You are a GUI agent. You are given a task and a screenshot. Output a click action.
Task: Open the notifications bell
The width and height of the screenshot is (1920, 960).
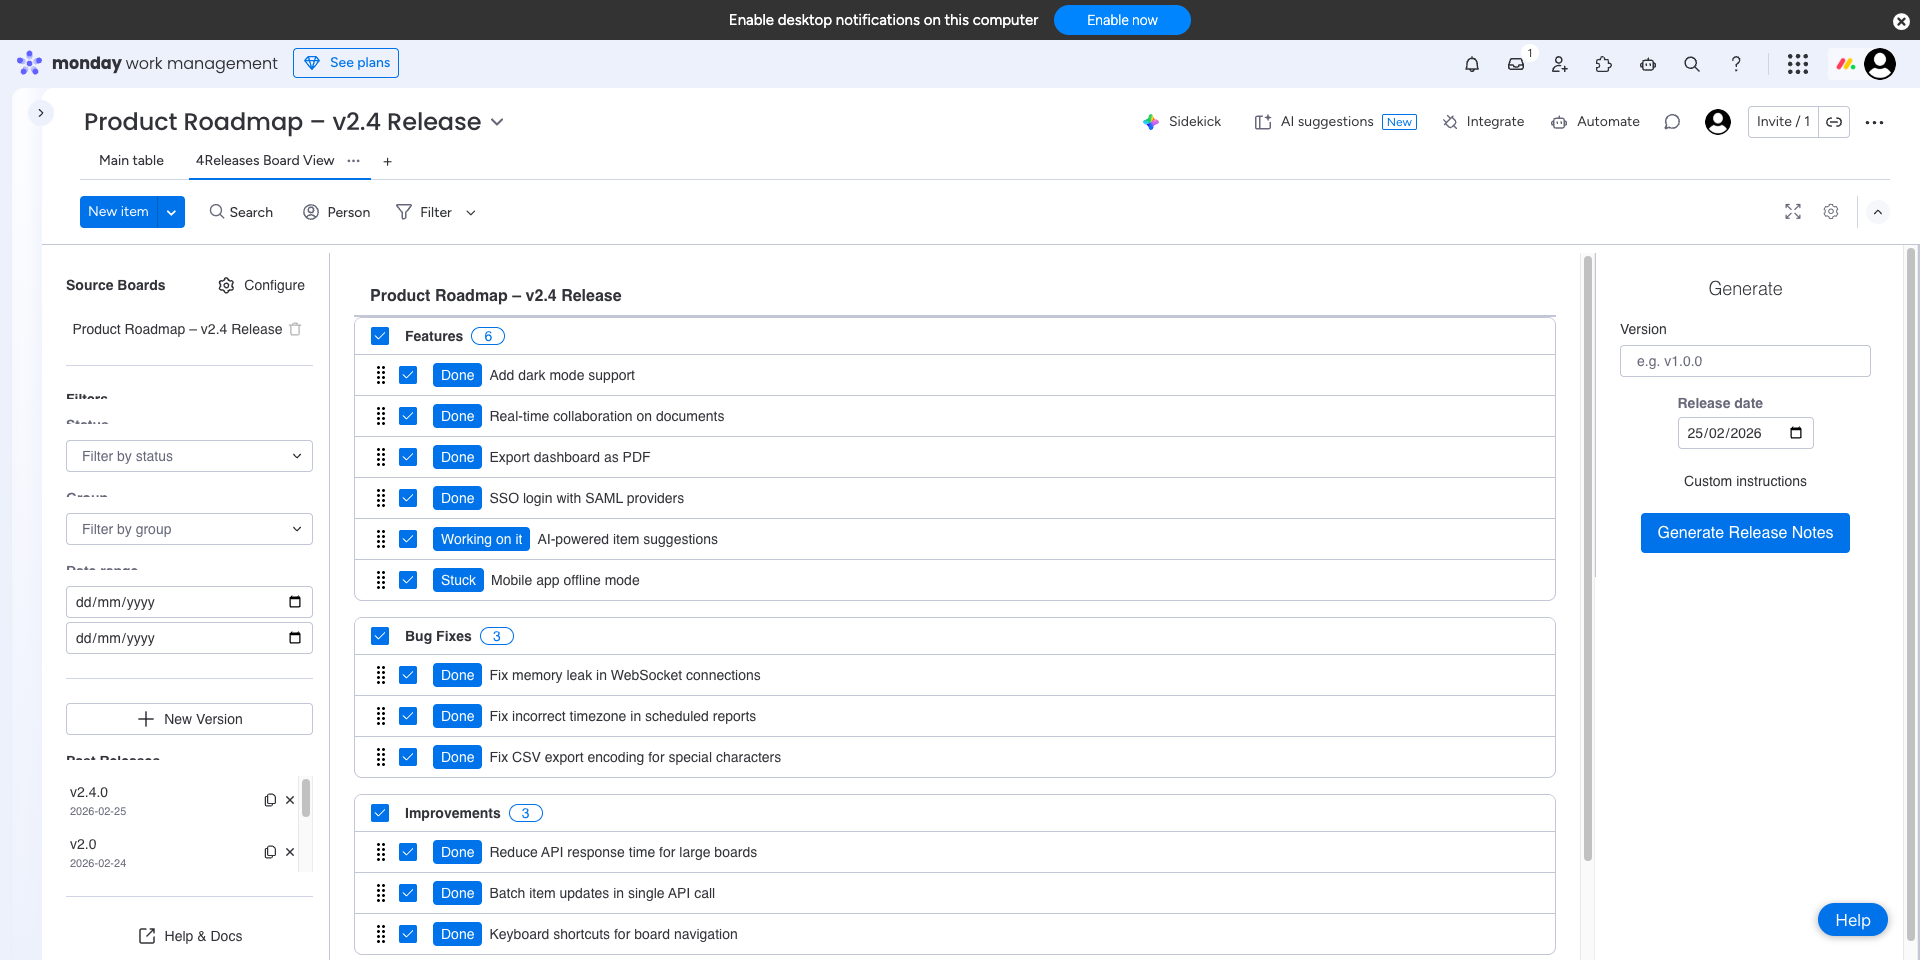(1472, 64)
